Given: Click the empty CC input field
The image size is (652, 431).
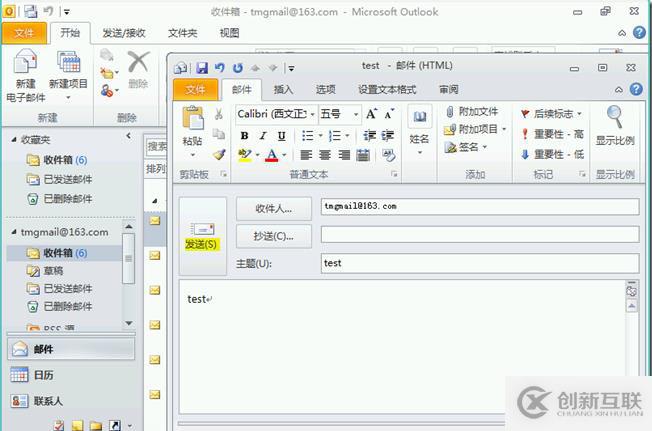Looking at the screenshot, I should 480,234.
